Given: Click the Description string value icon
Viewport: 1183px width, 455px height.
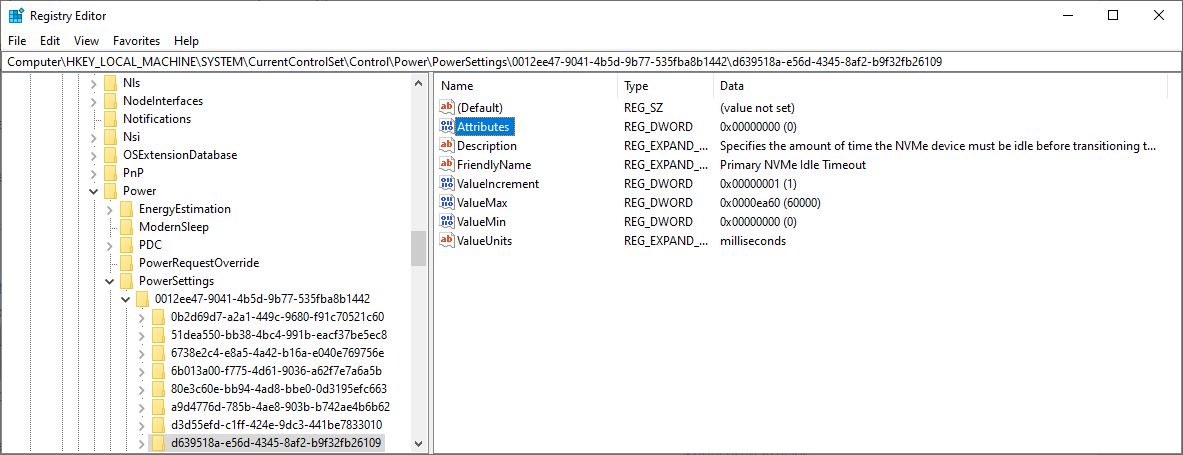Looking at the screenshot, I should pyautogui.click(x=447, y=146).
